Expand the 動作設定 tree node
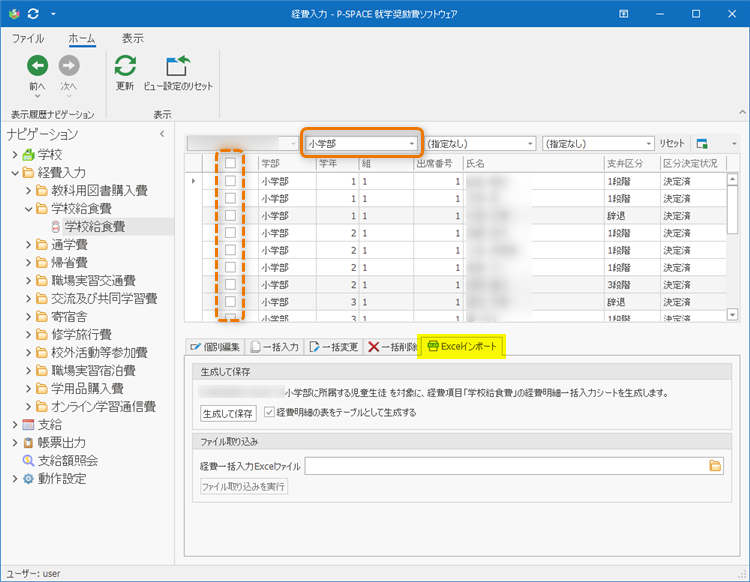Image resolution: width=750 pixels, height=582 pixels. pyautogui.click(x=15, y=478)
